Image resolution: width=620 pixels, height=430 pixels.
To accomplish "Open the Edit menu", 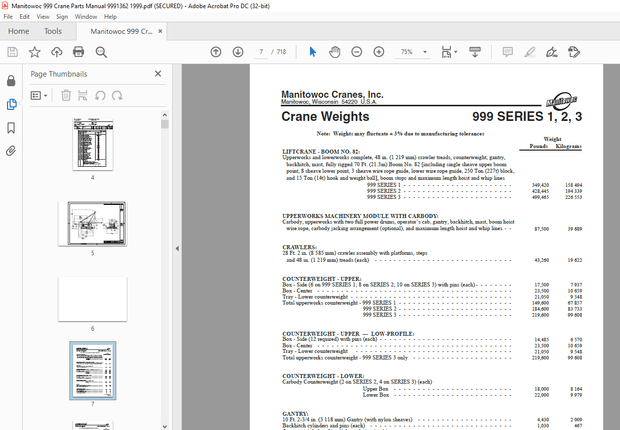I will [x=25, y=17].
